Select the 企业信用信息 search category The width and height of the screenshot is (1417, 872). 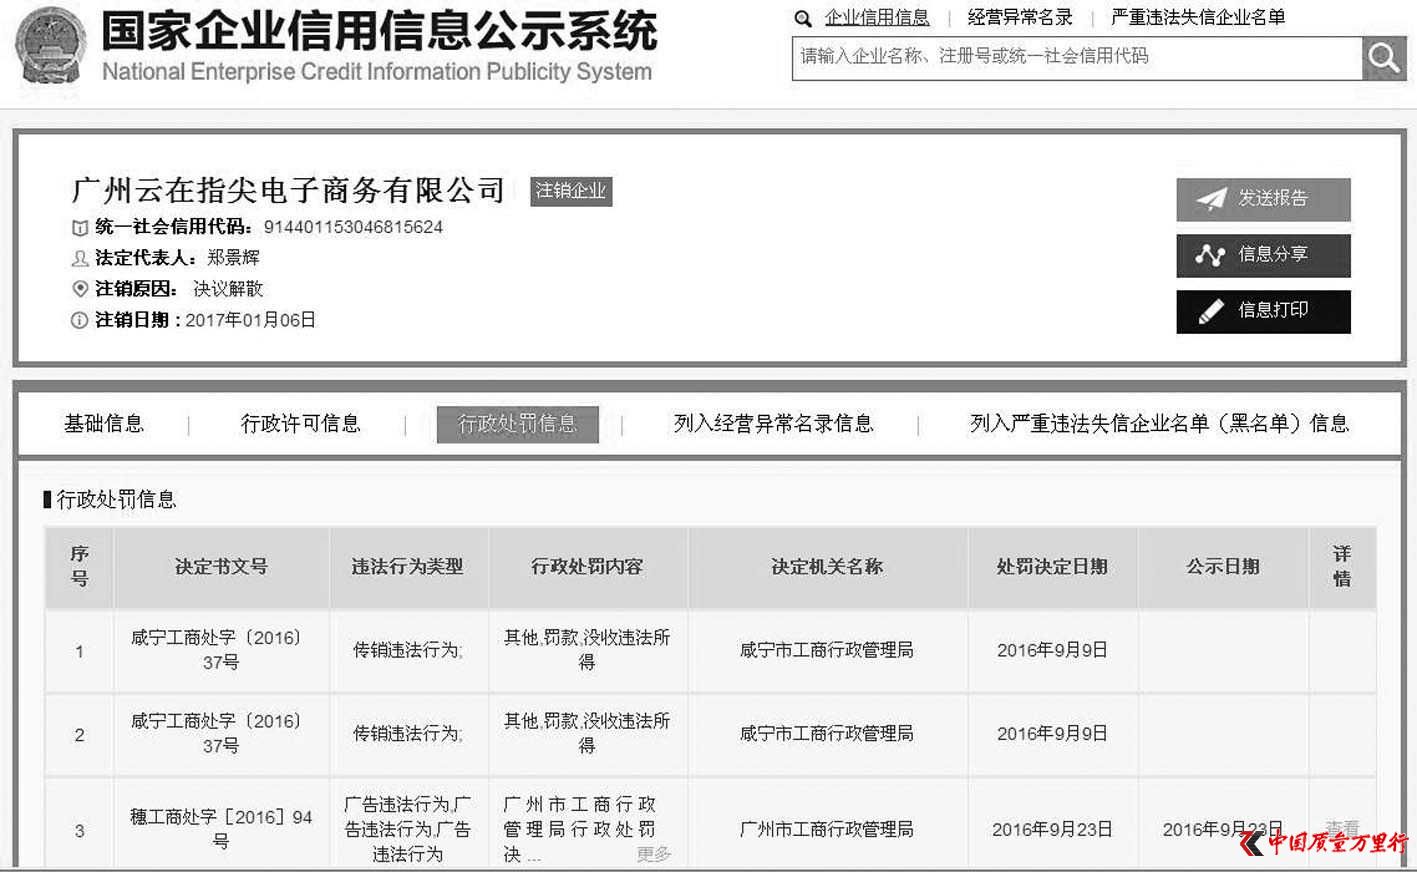(x=877, y=18)
